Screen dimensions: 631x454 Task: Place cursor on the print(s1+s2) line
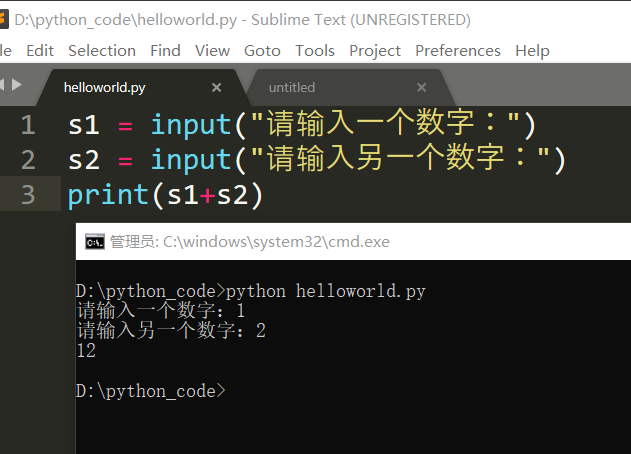point(165,195)
